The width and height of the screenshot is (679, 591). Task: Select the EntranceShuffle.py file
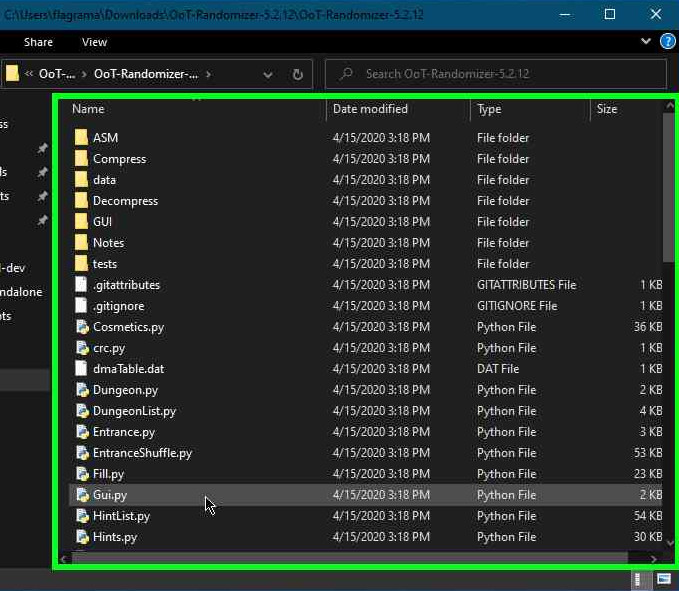[142, 453]
